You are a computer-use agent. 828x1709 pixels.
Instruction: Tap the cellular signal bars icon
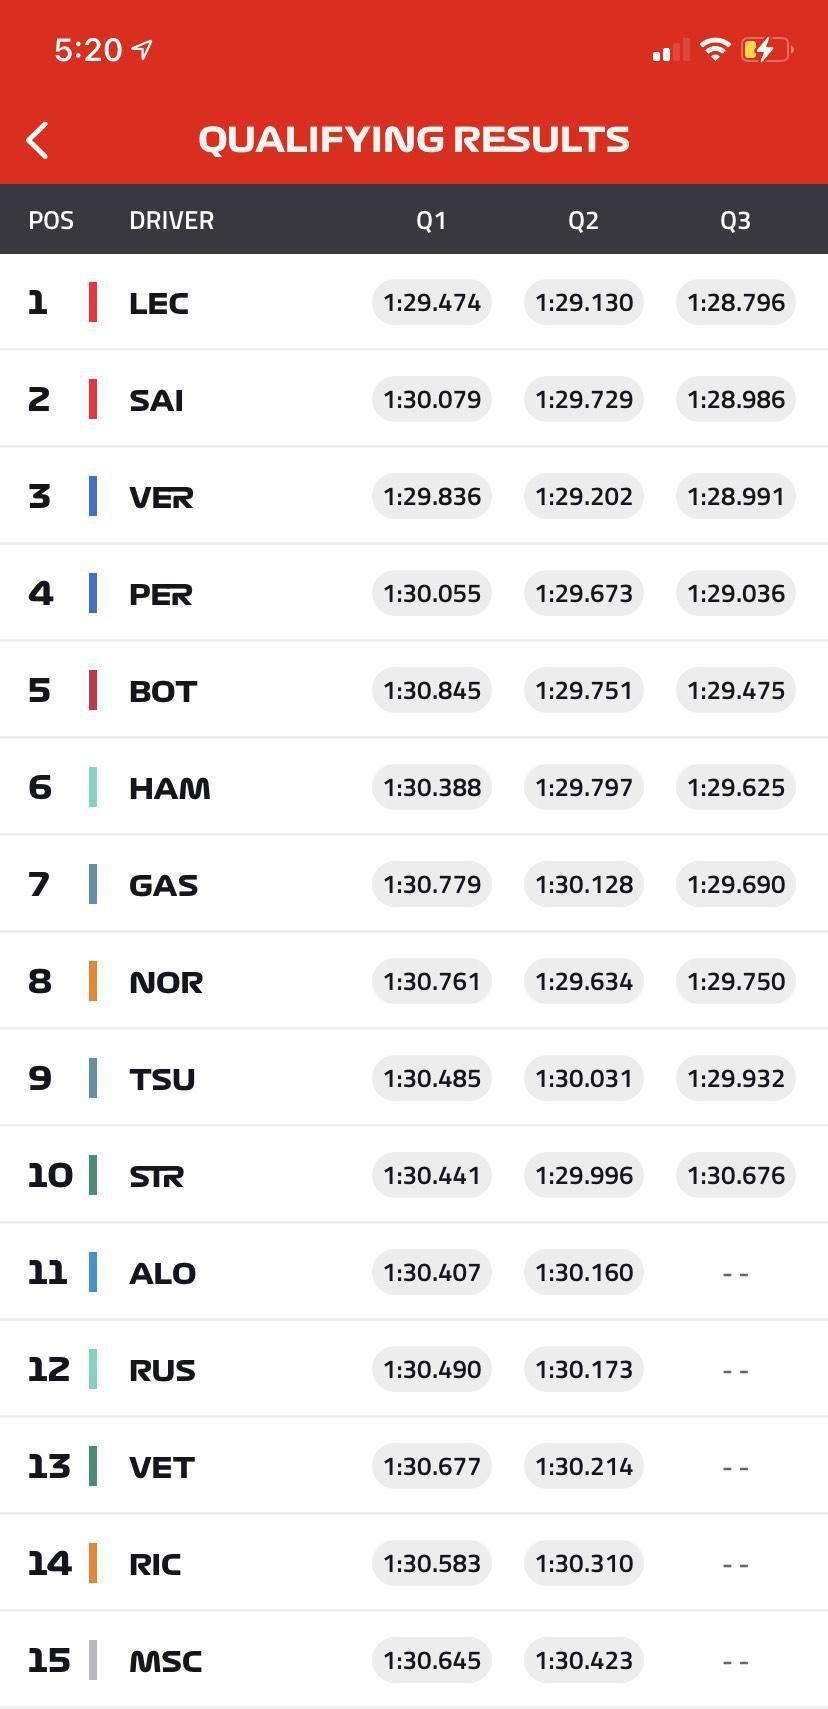[671, 51]
